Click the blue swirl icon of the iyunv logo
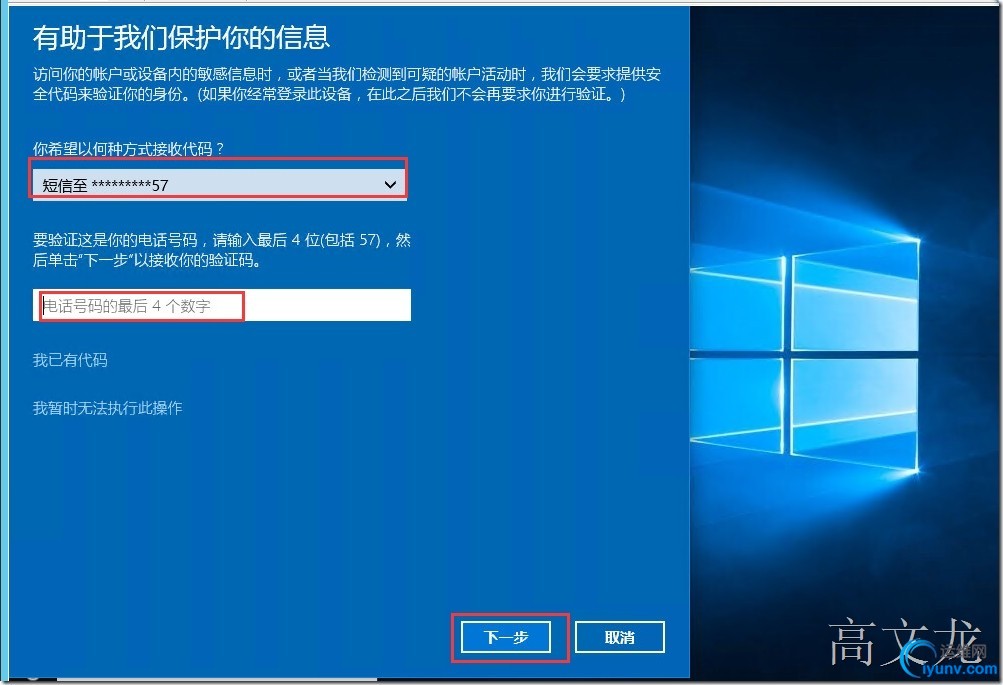This screenshot has height=685, width=1003. click(x=919, y=657)
